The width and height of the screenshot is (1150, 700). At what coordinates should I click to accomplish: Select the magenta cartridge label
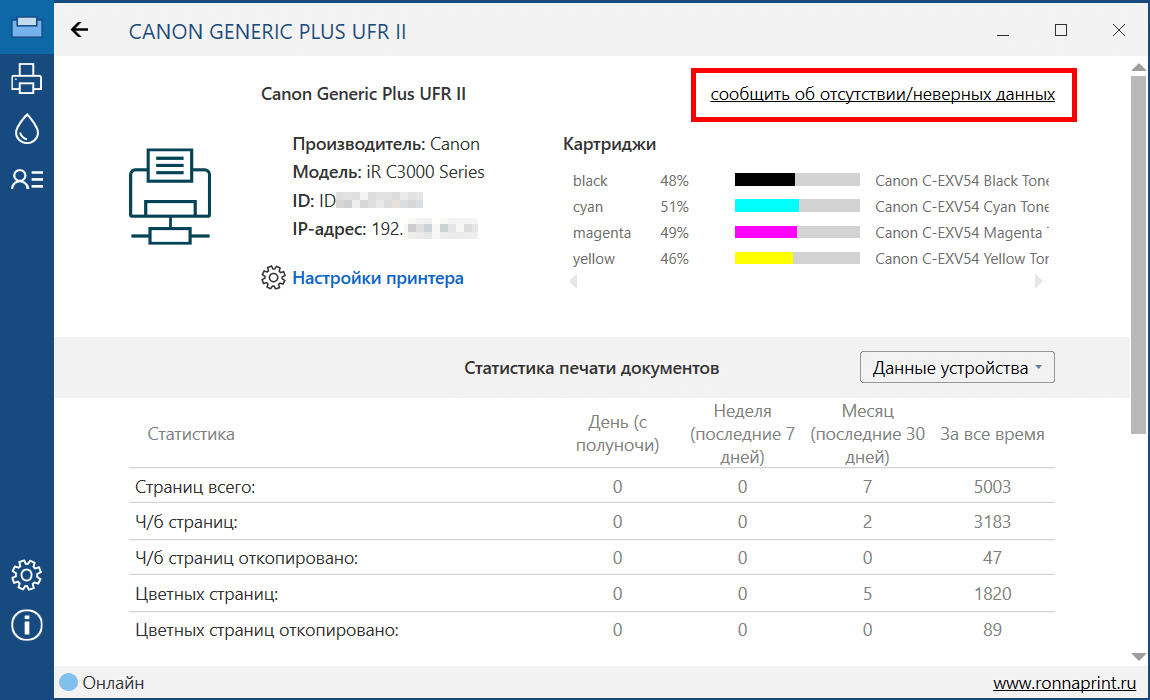[601, 233]
